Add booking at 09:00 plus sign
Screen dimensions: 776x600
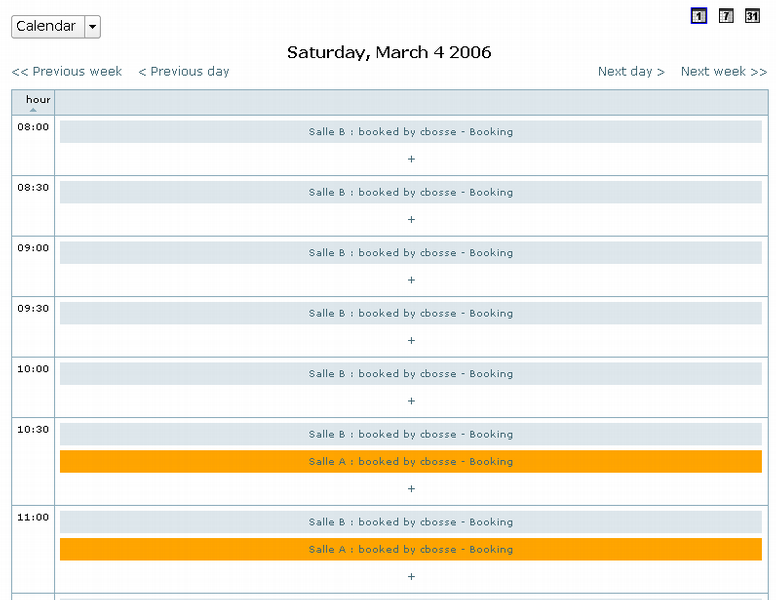pos(411,280)
